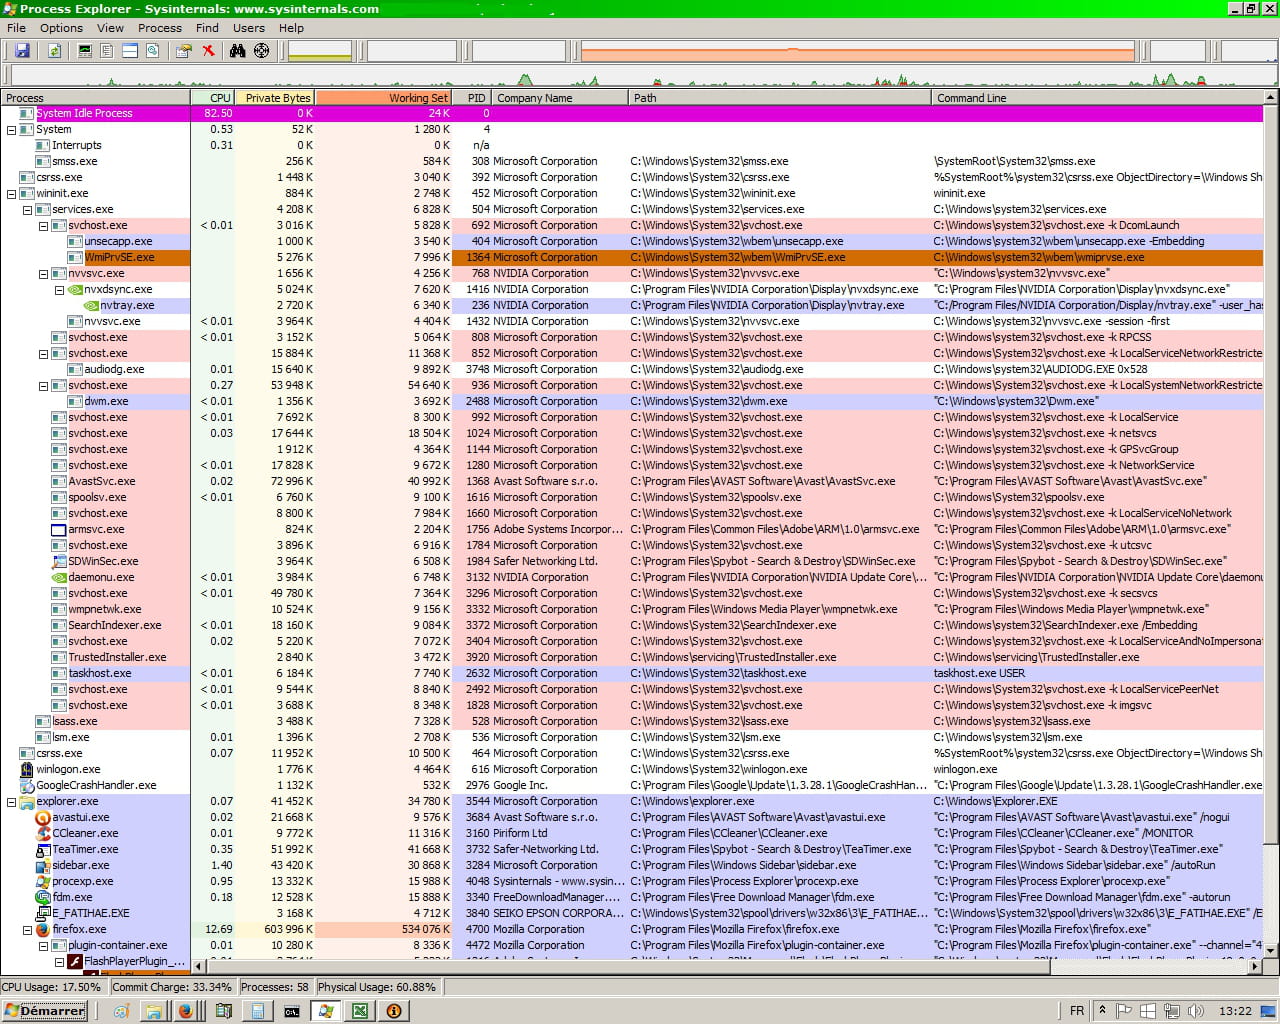Collapse the System process tree node
The width and height of the screenshot is (1280, 1024).
point(12,129)
